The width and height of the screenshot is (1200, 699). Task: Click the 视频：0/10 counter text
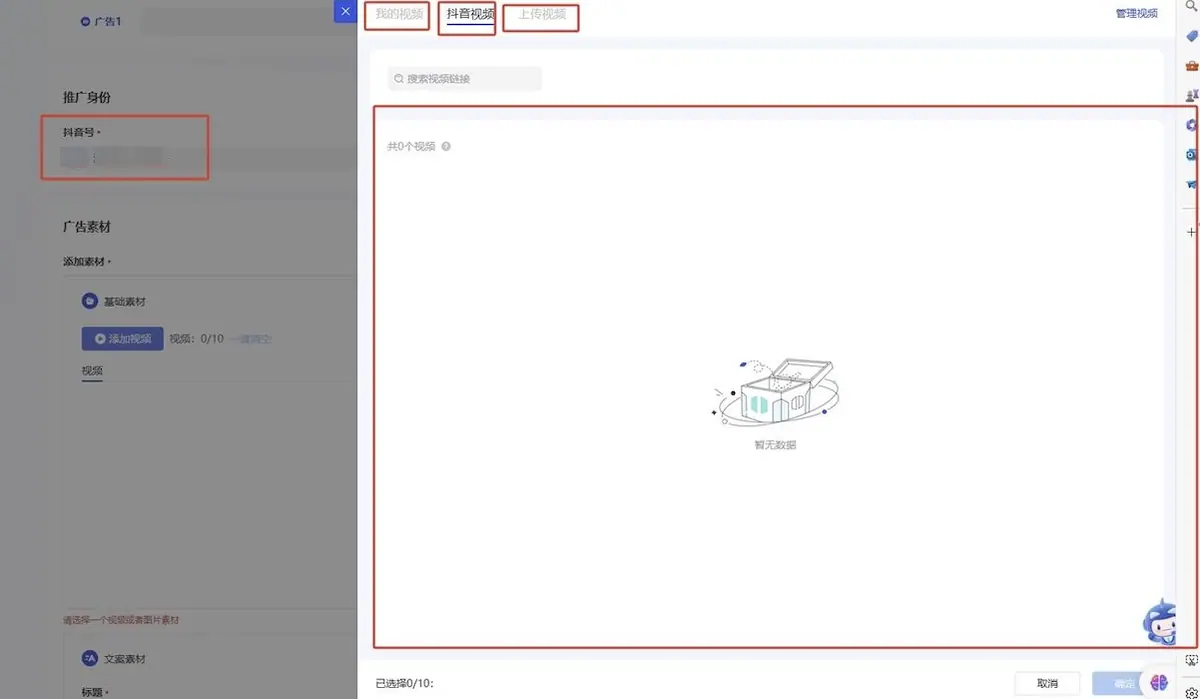(x=196, y=339)
